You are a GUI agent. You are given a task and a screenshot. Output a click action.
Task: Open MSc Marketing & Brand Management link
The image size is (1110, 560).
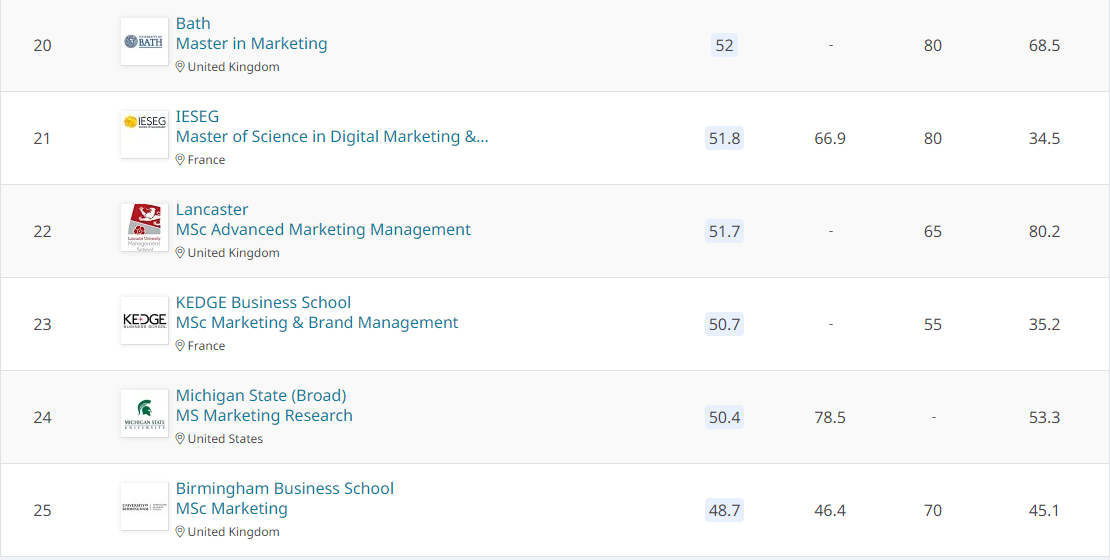[x=317, y=322]
